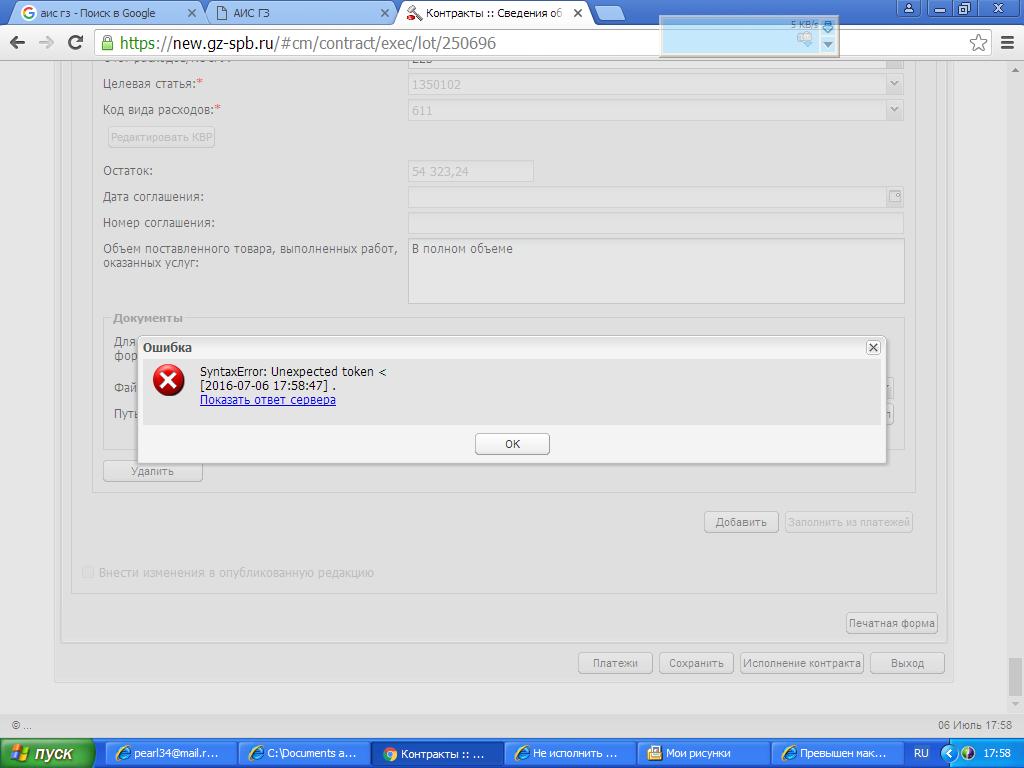Click the green padlock security icon
Image resolution: width=1024 pixels, height=768 pixels.
click(108, 43)
